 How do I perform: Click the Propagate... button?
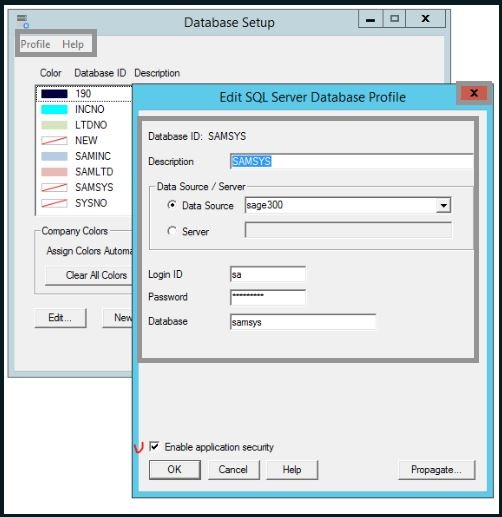(437, 470)
